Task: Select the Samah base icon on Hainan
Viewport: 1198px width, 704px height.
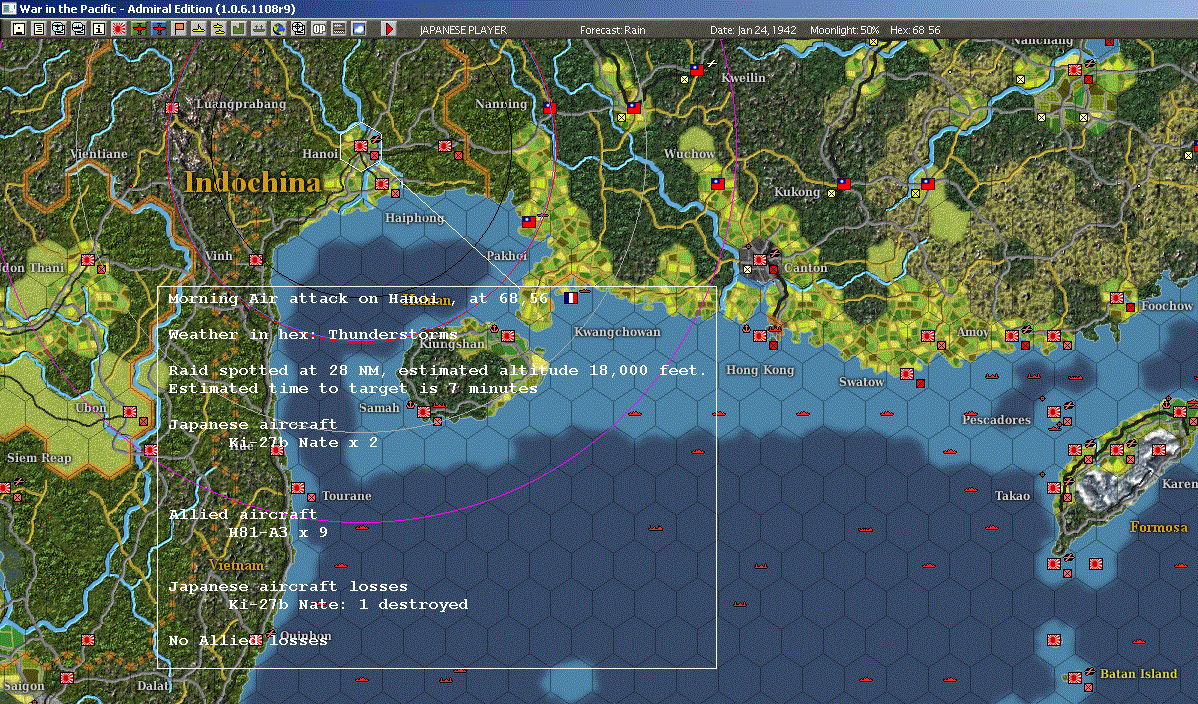Action: tap(424, 412)
